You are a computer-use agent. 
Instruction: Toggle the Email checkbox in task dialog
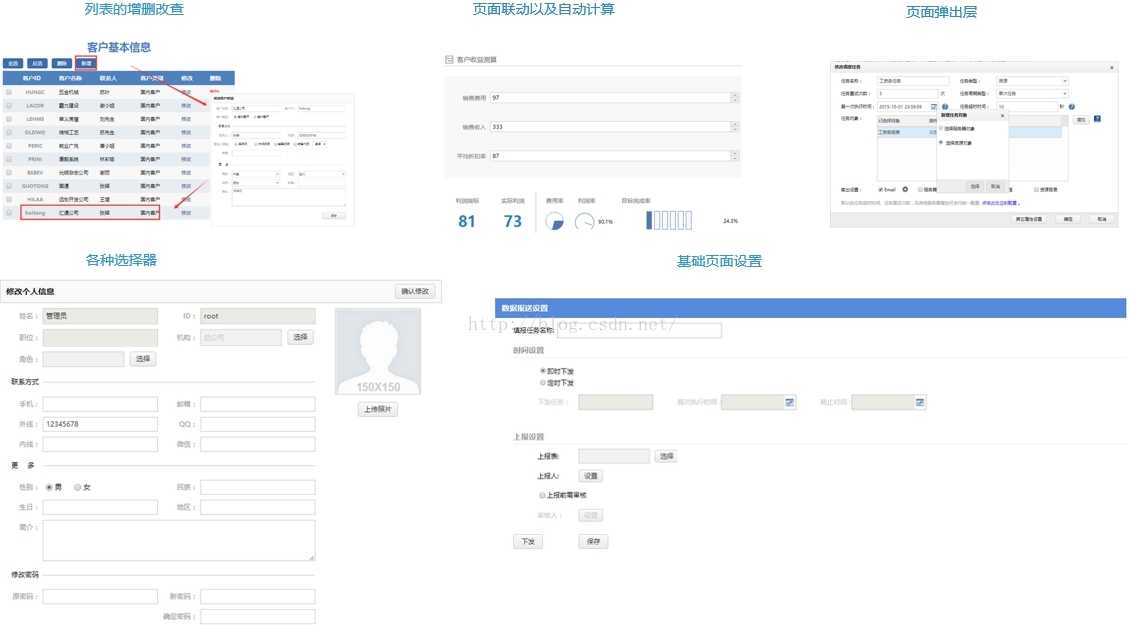click(x=881, y=189)
